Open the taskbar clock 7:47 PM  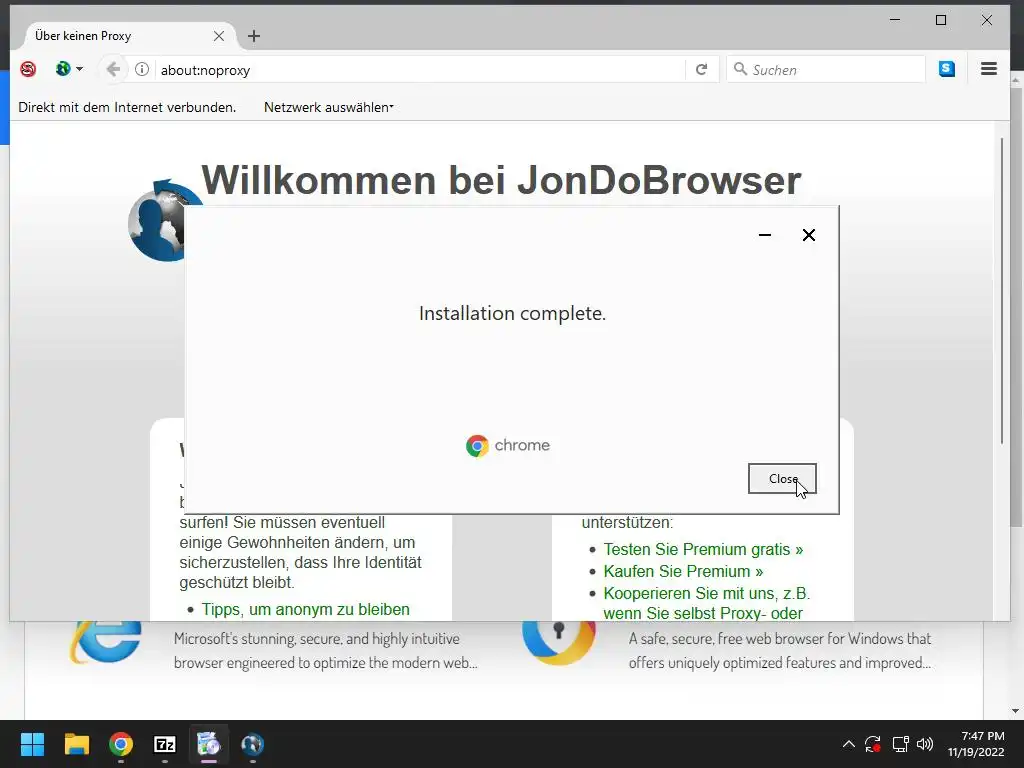click(976, 744)
